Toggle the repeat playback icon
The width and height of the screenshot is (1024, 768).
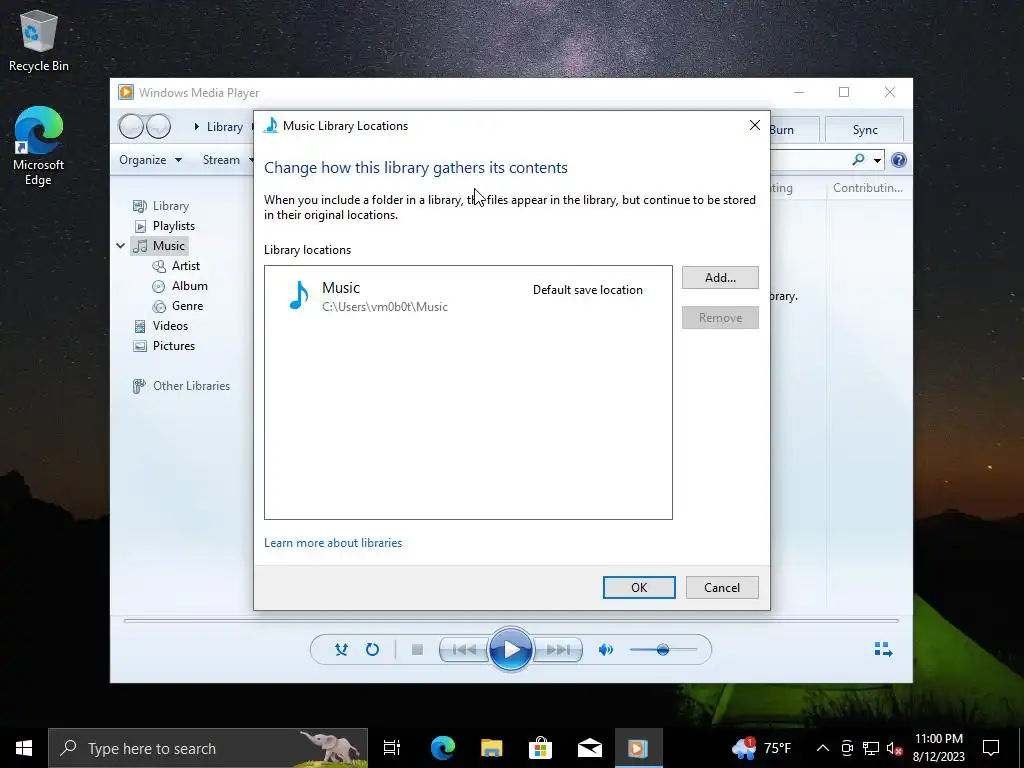coord(372,649)
